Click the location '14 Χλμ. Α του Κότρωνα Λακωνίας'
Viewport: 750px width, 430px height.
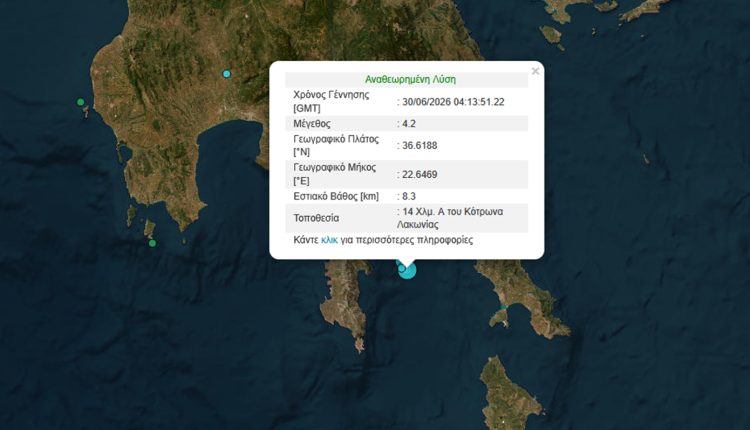(450, 218)
